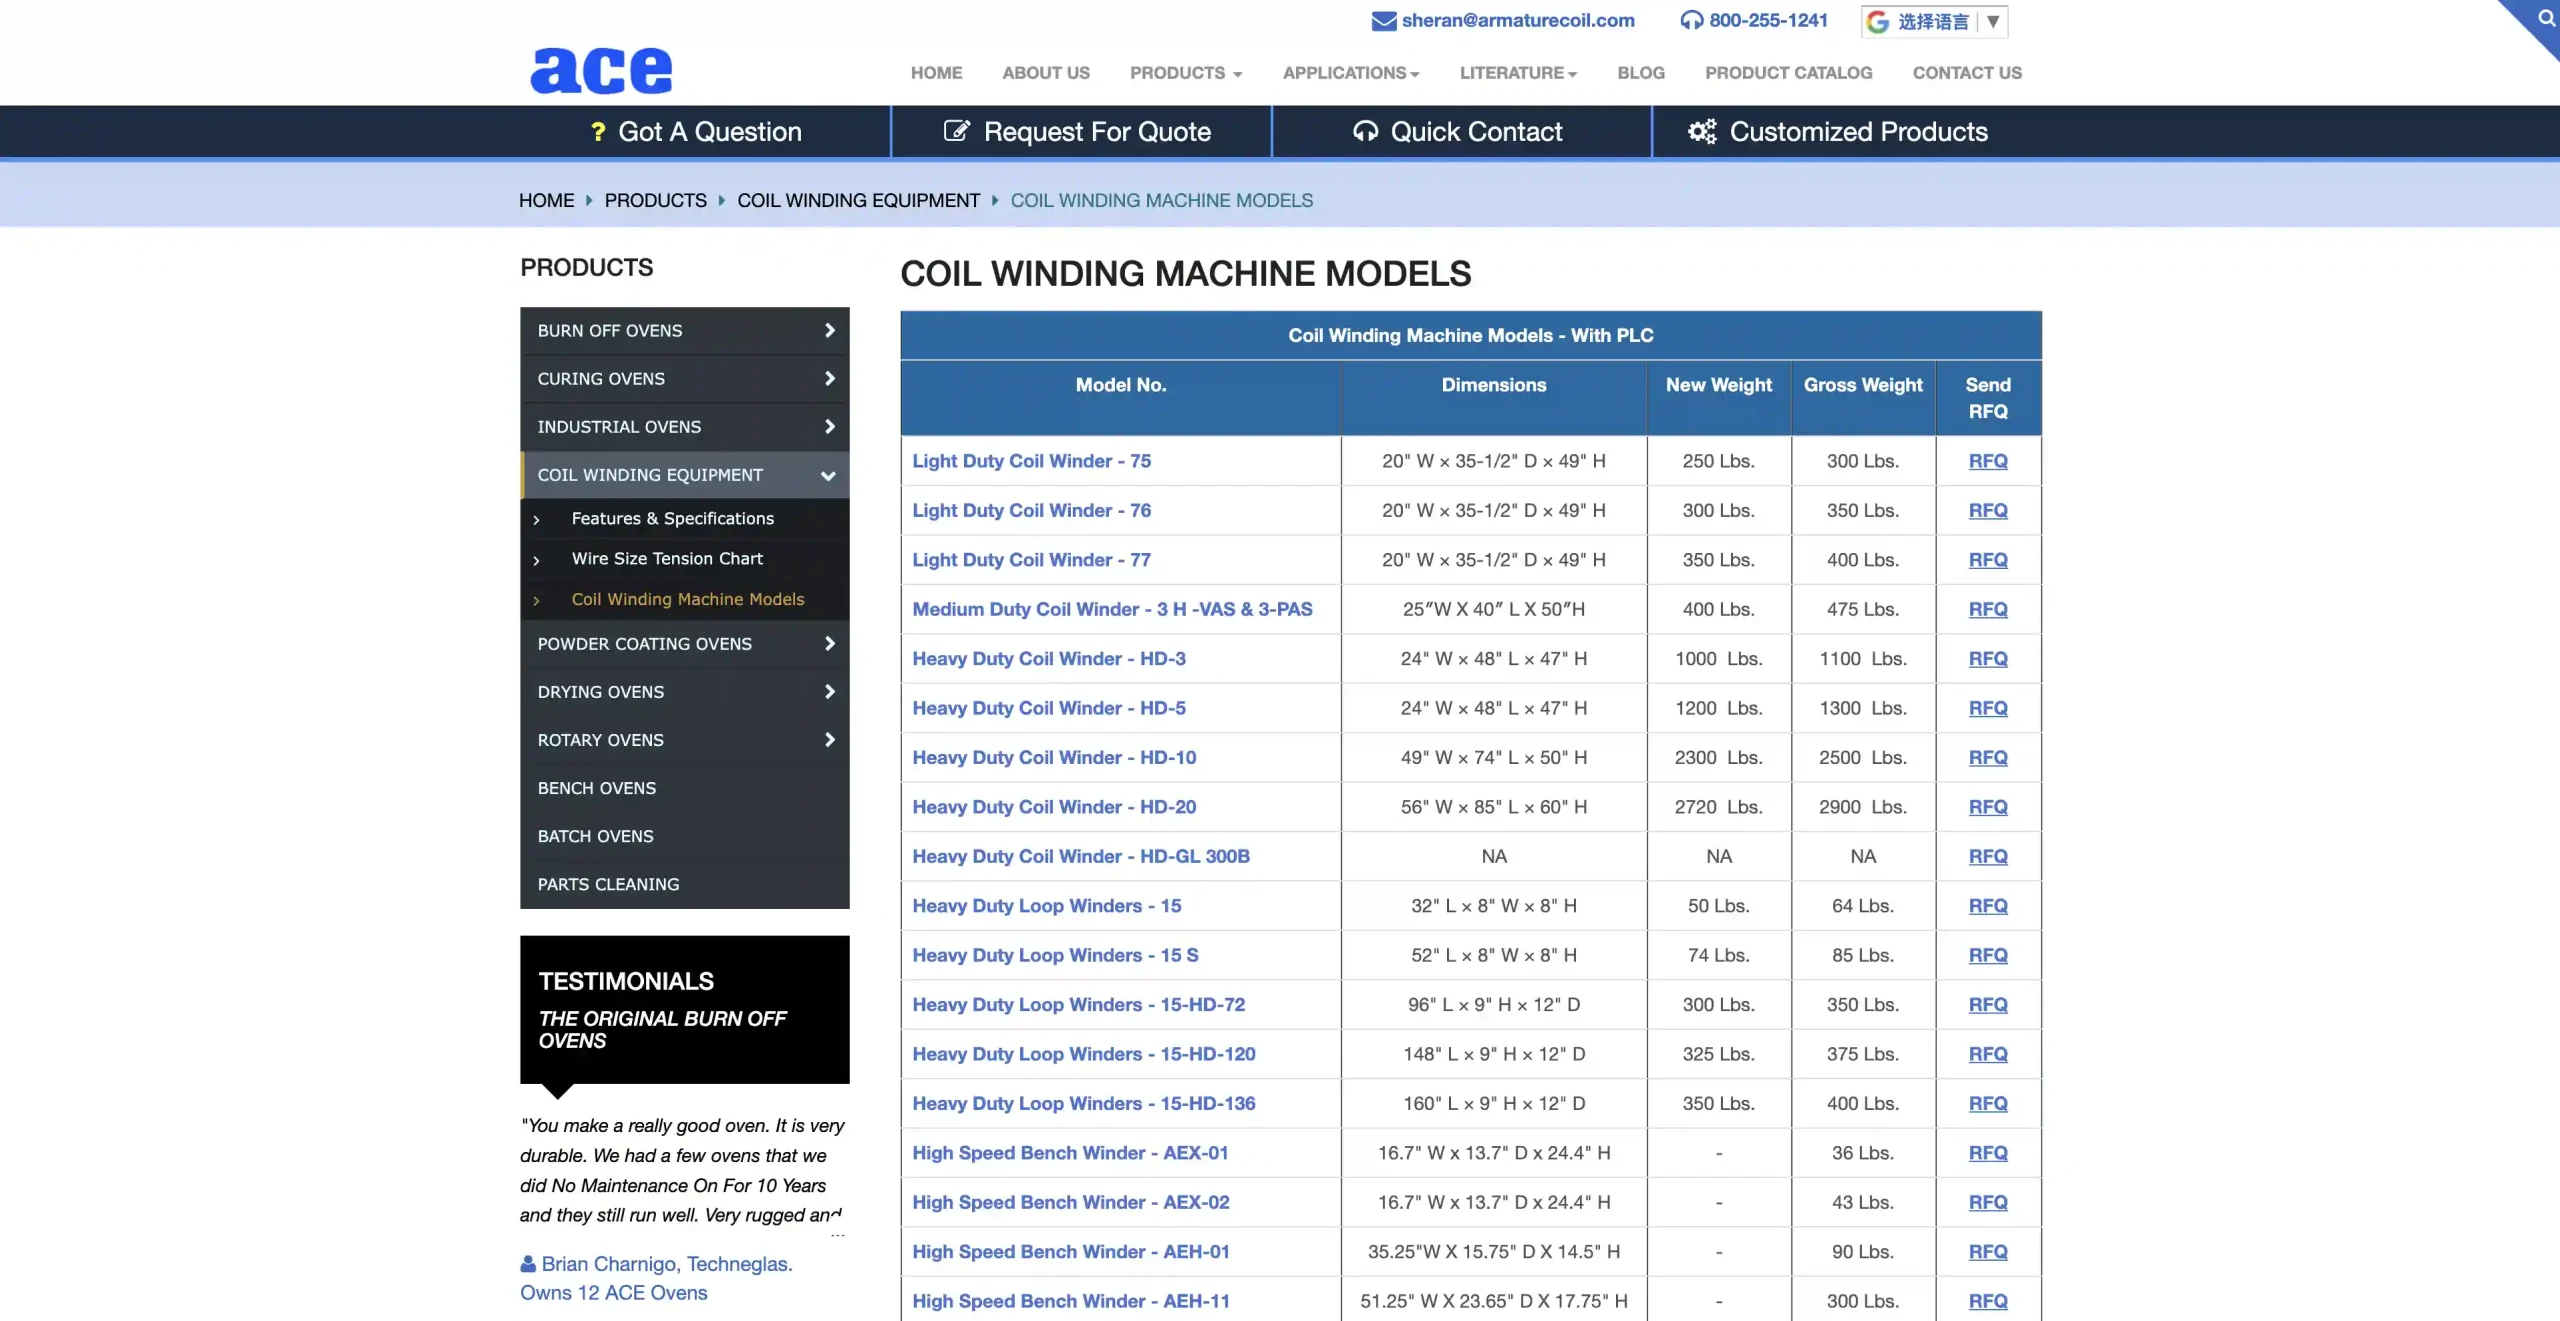Click the Quick Contact headset icon

(1365, 132)
